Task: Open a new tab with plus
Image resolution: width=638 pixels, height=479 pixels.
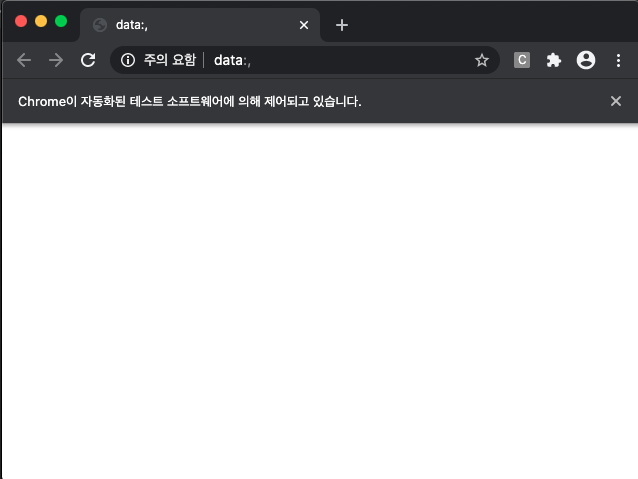Action: pos(342,25)
